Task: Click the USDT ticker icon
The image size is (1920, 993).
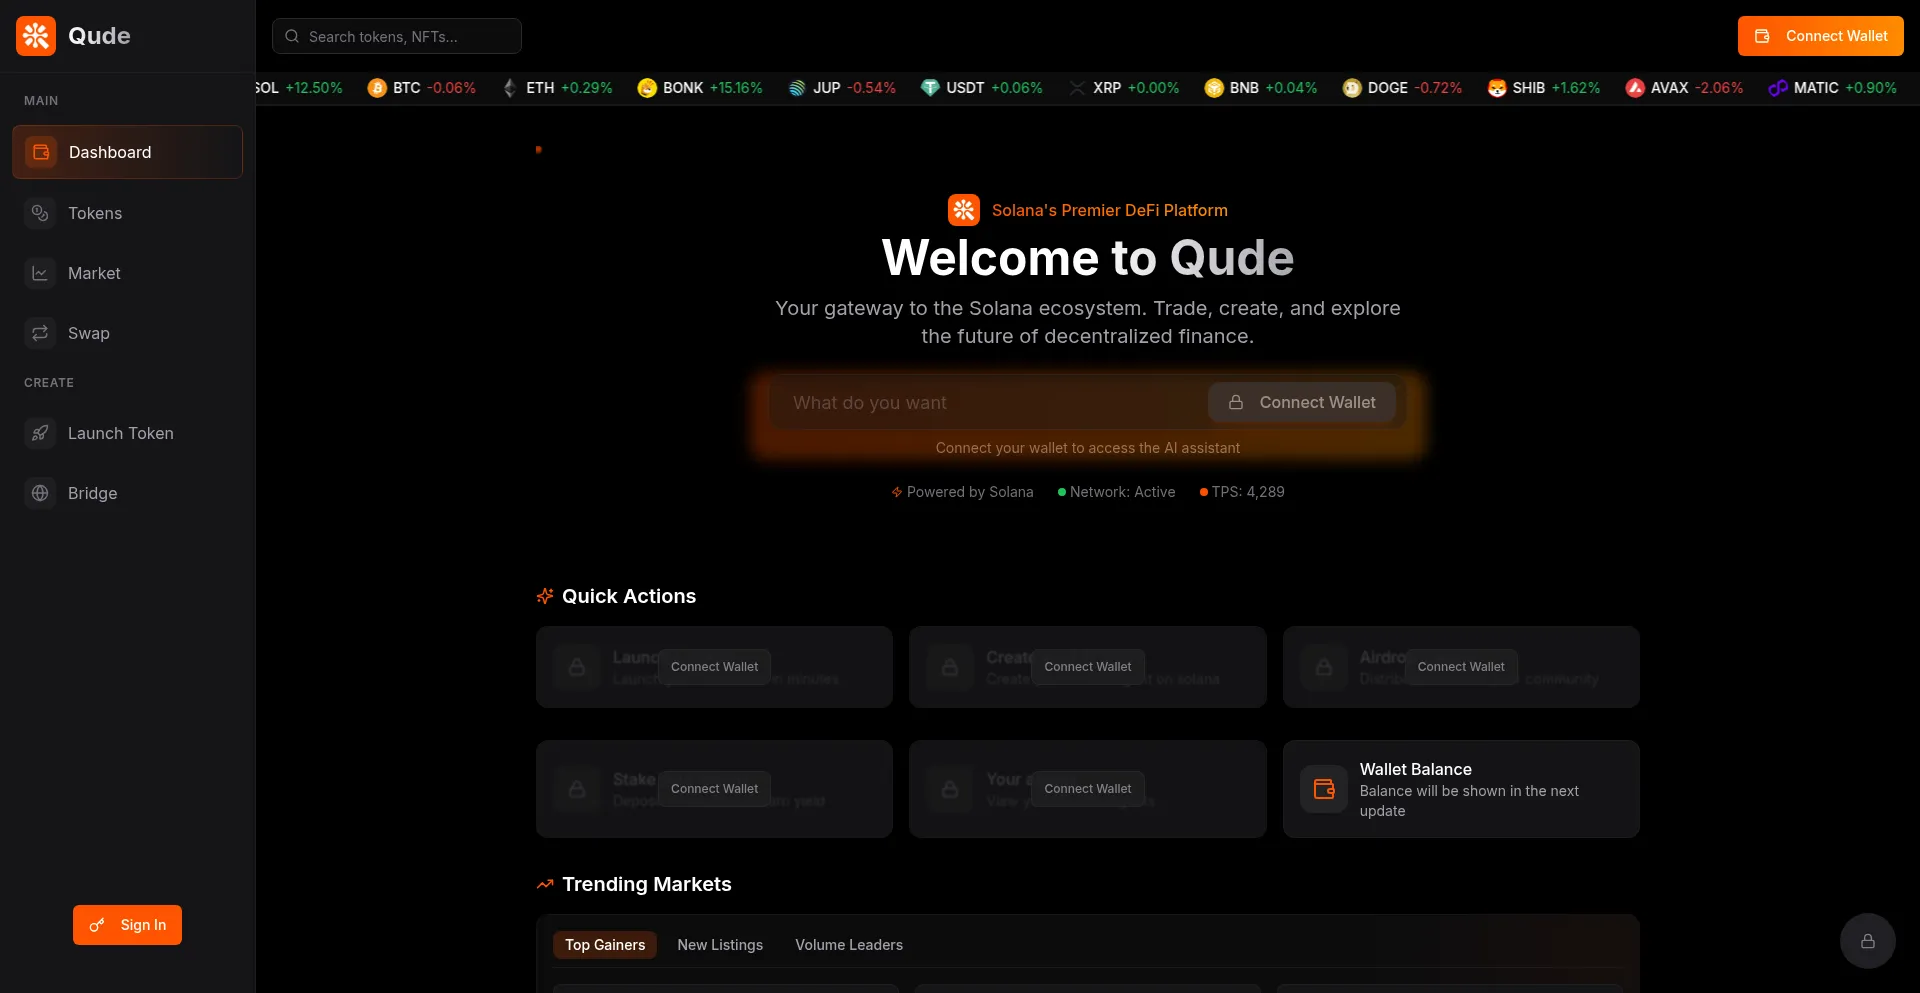Action: point(930,88)
